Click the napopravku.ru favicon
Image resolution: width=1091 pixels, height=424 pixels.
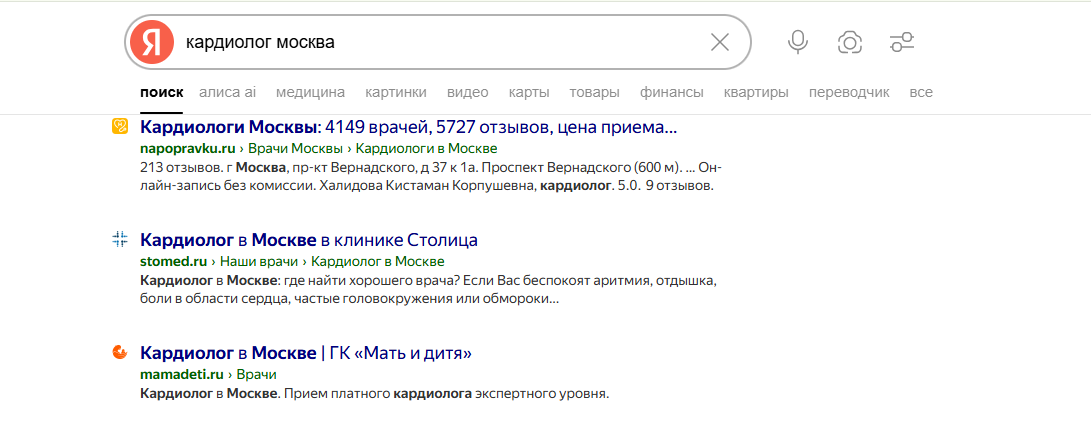point(120,127)
